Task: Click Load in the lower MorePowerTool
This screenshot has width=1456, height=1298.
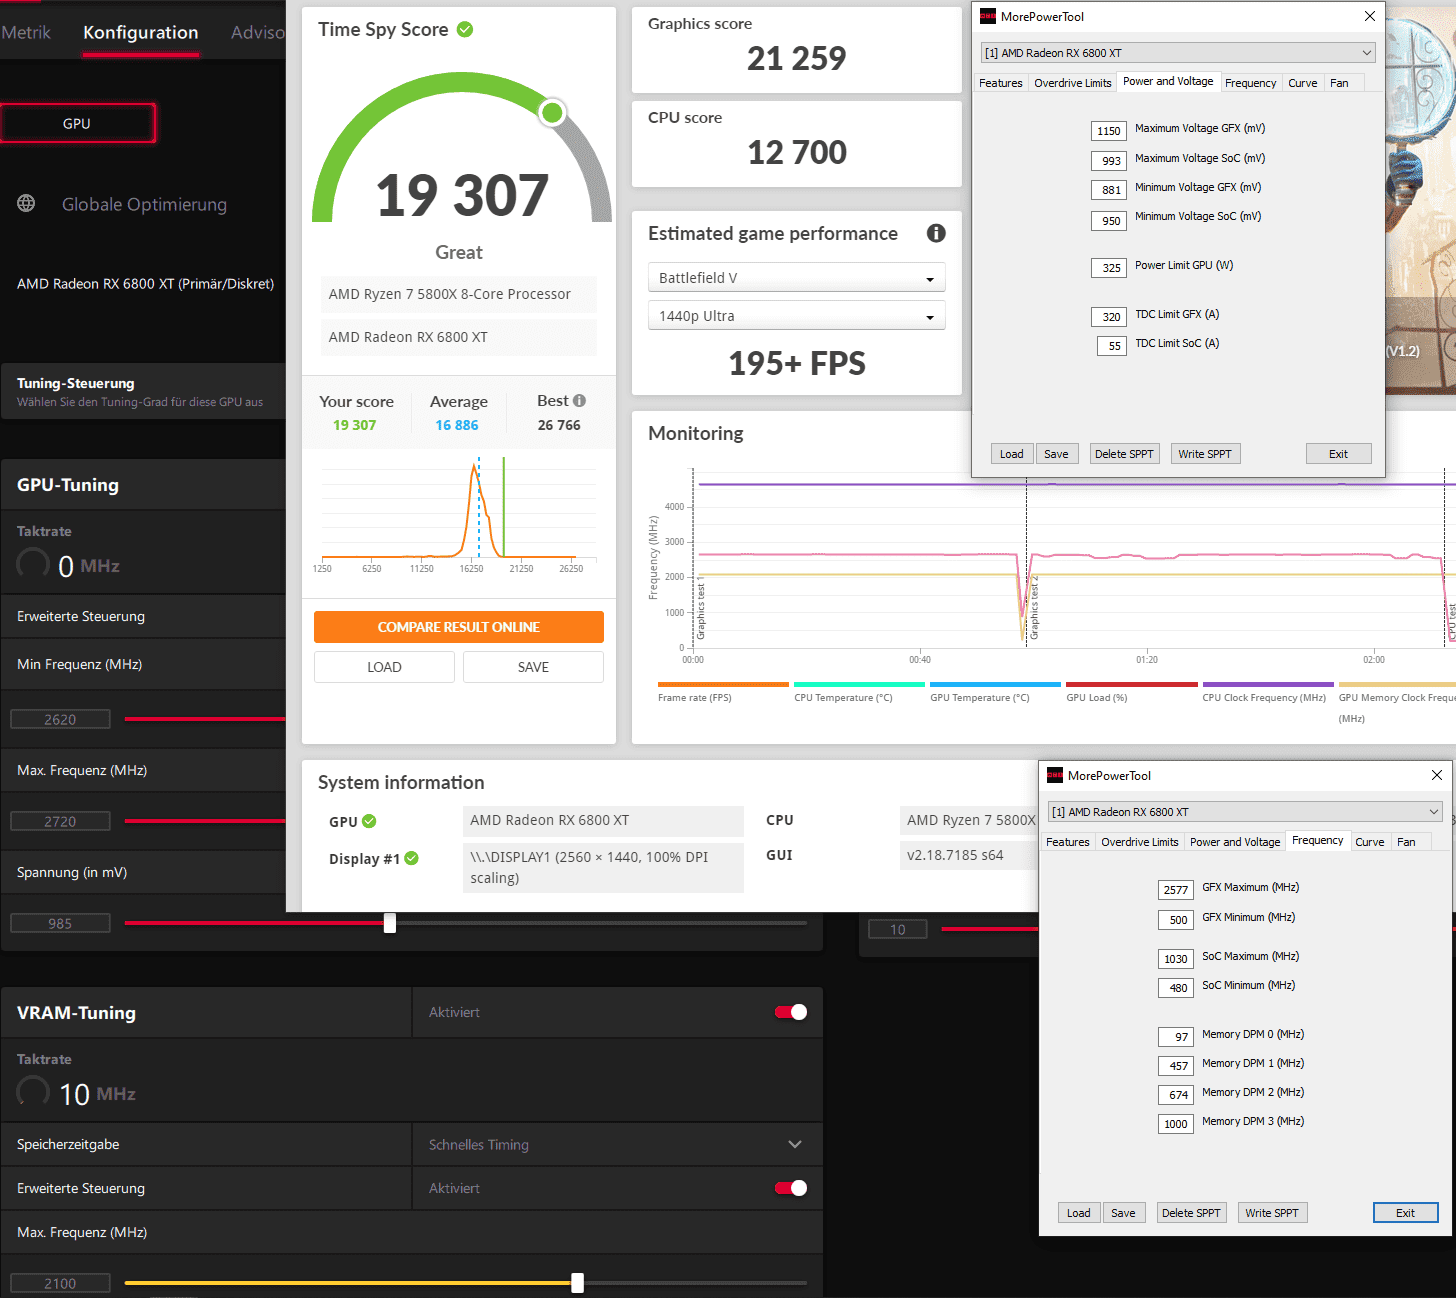Action: [x=1079, y=1213]
